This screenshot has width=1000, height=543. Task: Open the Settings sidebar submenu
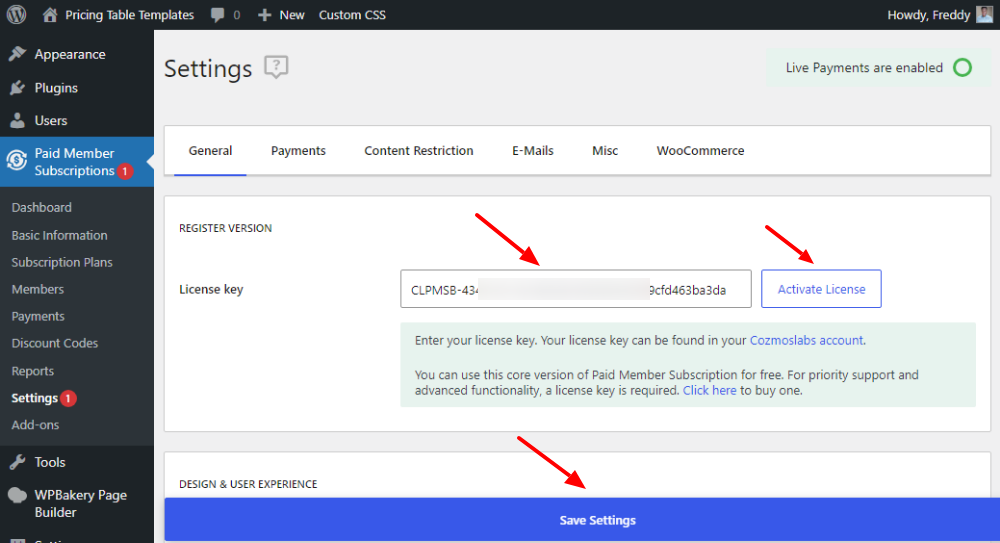tap(34, 398)
